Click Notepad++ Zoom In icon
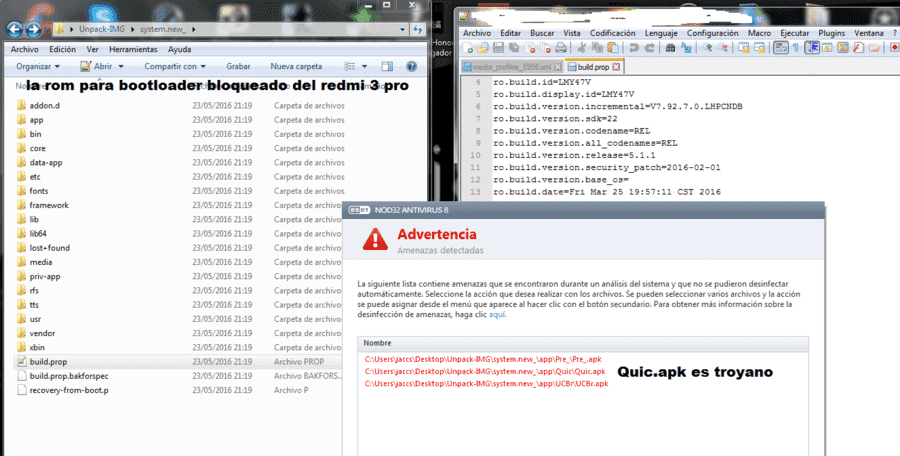 pyautogui.click(x=707, y=48)
